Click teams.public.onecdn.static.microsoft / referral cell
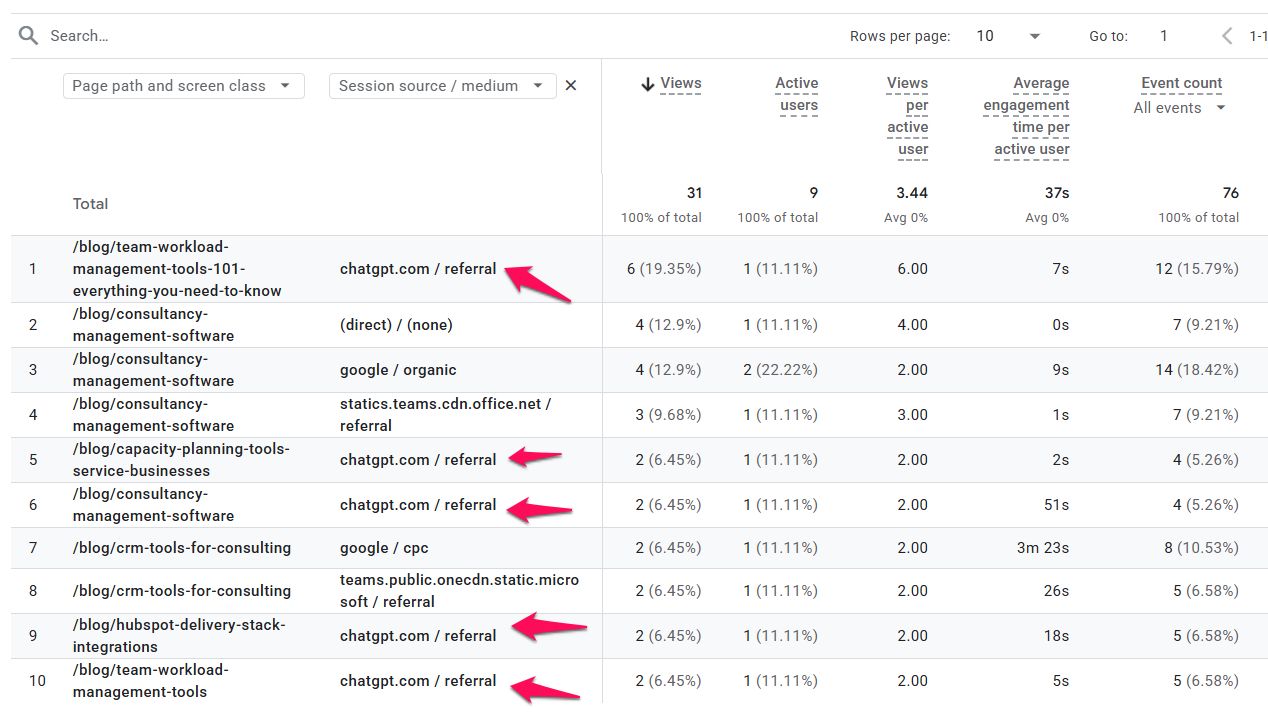1268x717 pixels. (459, 591)
